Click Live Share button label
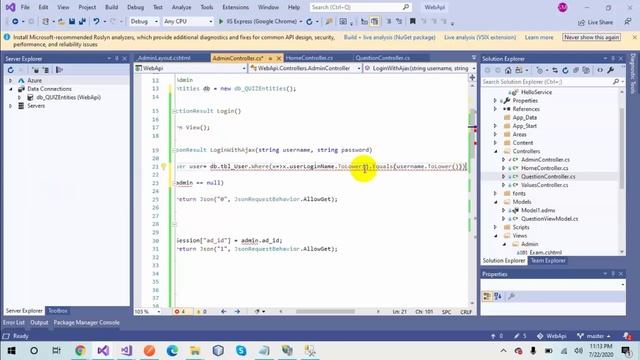 (x=600, y=22)
